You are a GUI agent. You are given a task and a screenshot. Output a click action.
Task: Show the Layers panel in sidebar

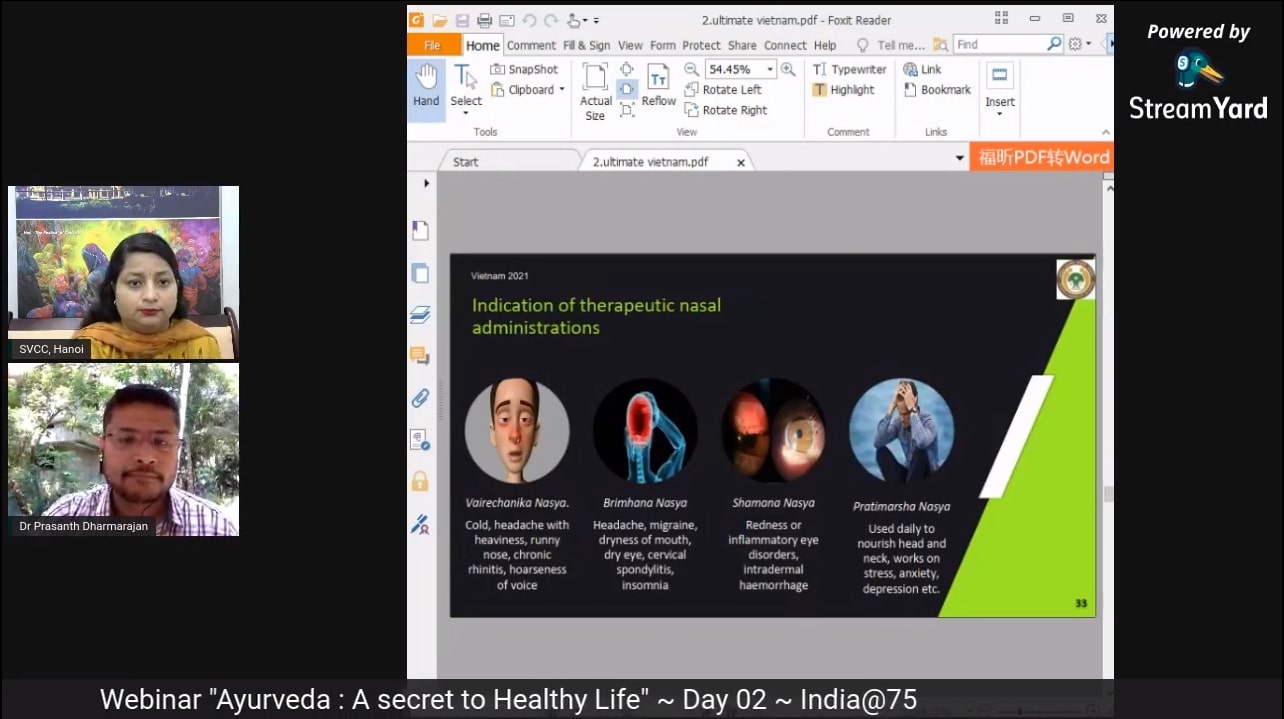point(420,315)
